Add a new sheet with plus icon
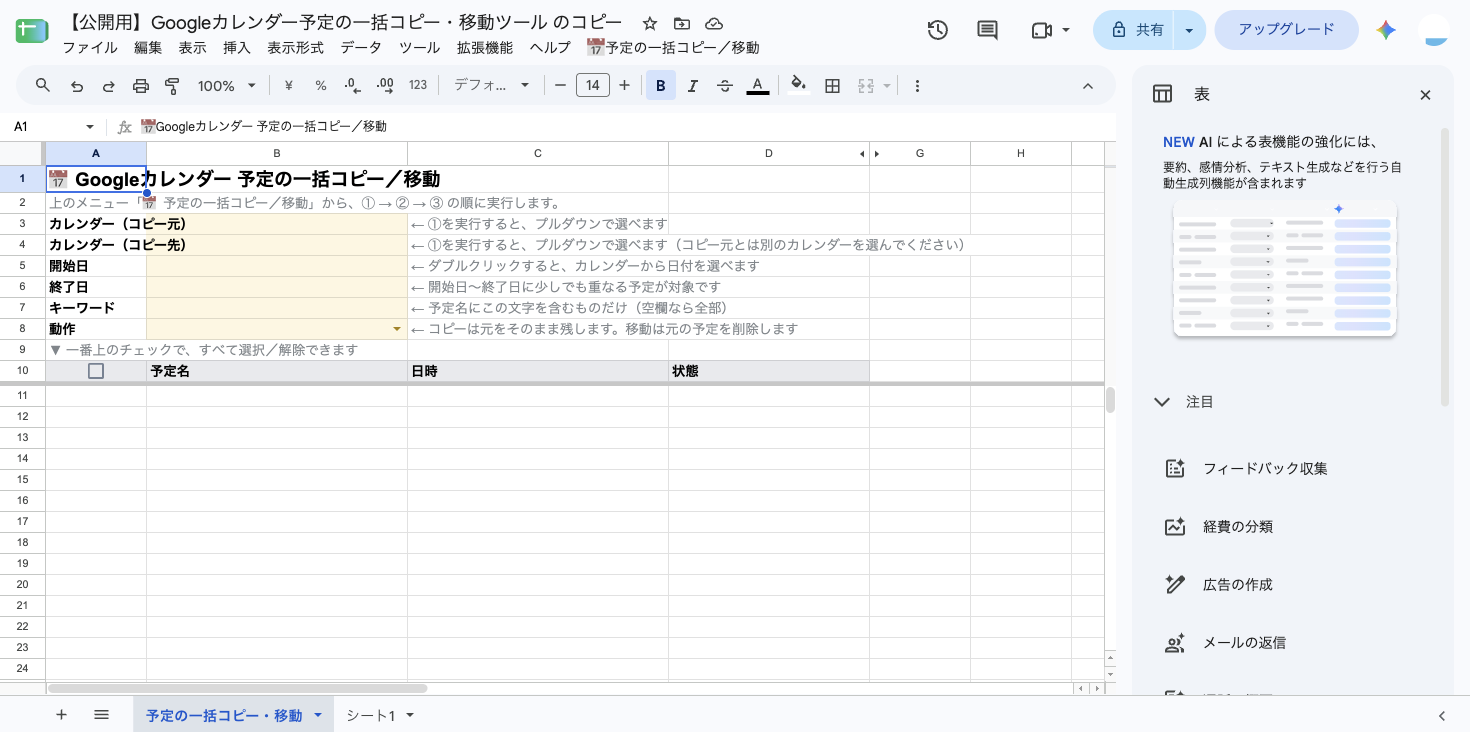1470x732 pixels. 62,715
